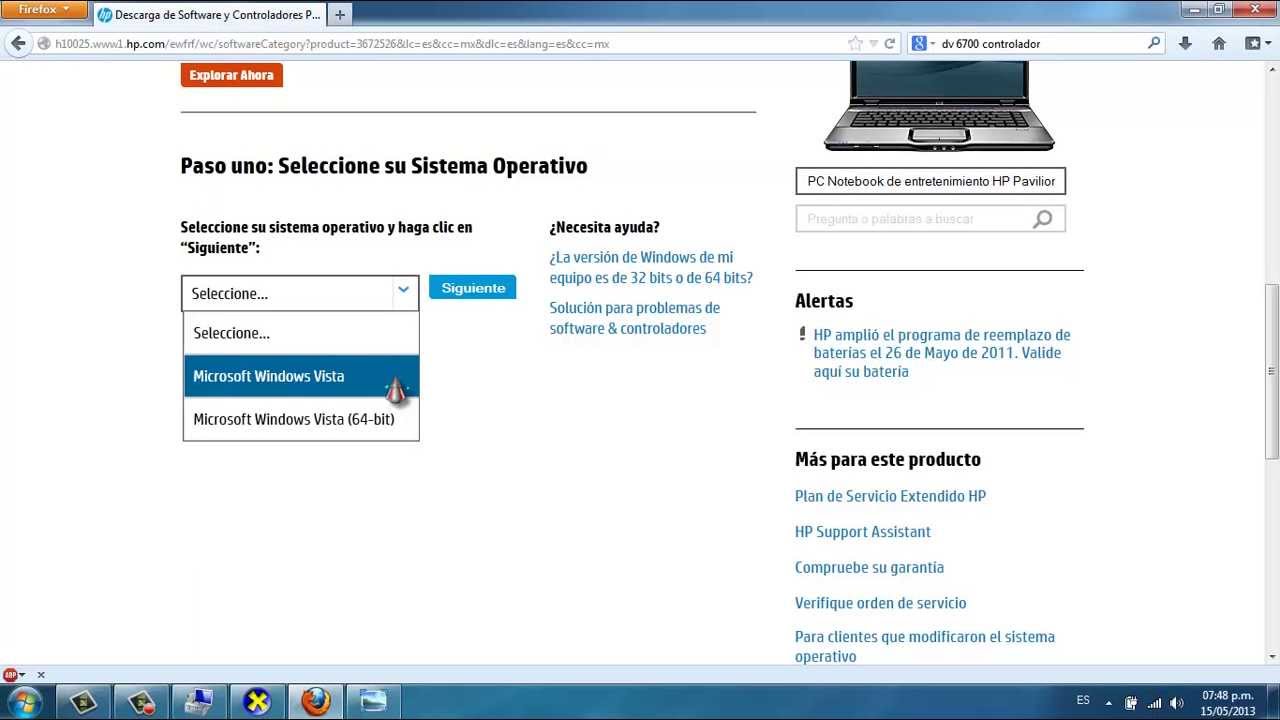This screenshot has width=1280, height=720.
Task: Focus the Pregunta o palabras a buscar field
Action: (912, 219)
